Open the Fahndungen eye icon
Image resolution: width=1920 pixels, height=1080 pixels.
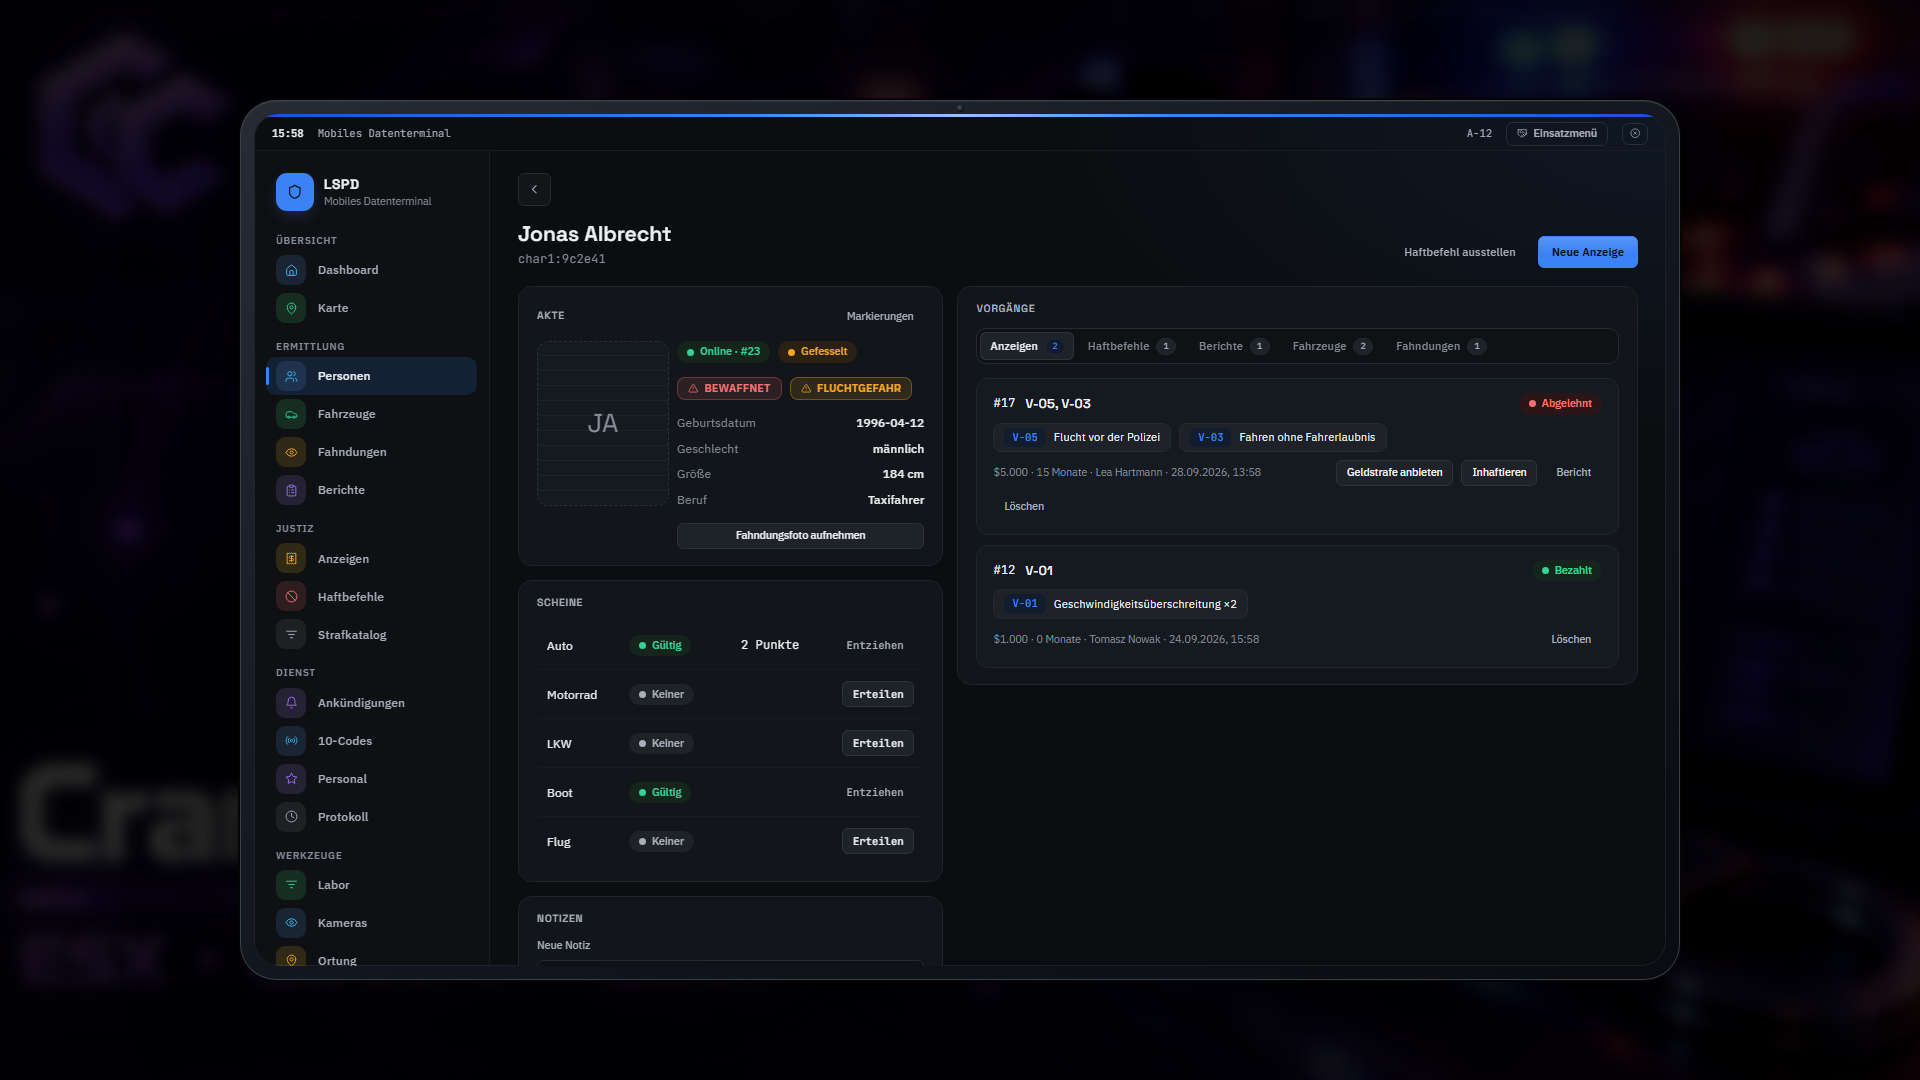coord(291,452)
